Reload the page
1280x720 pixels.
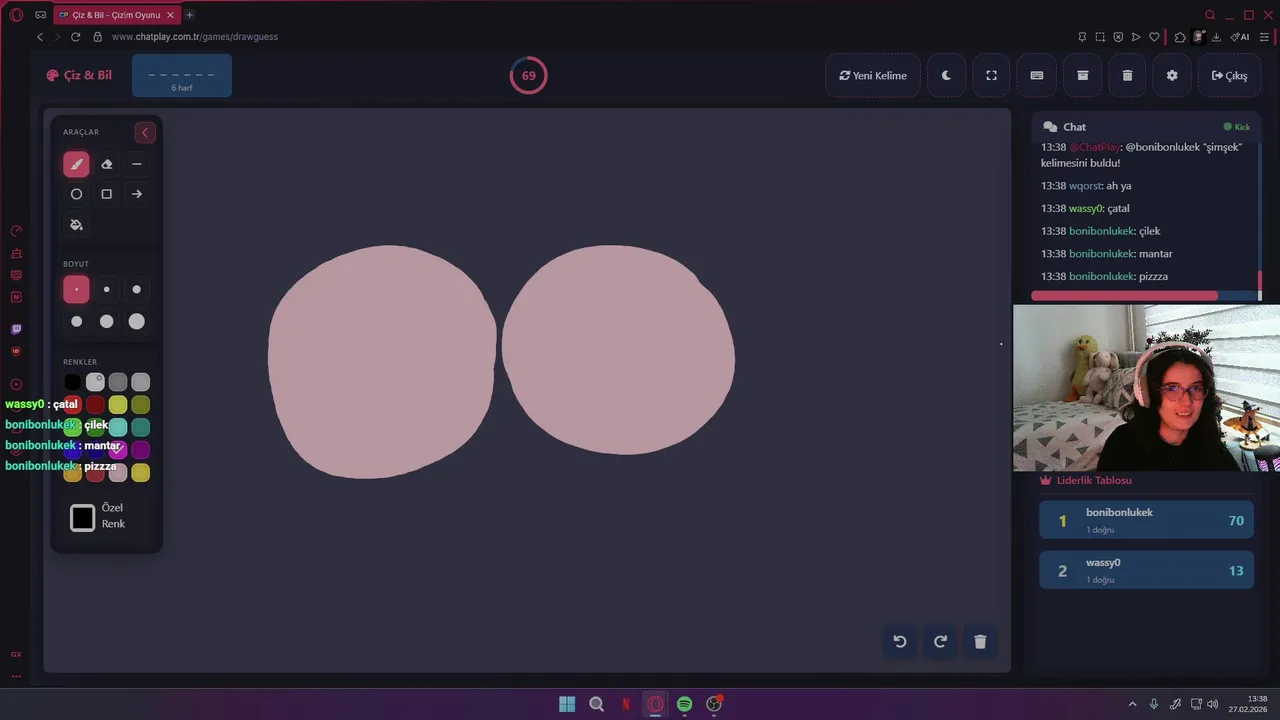[x=75, y=37]
